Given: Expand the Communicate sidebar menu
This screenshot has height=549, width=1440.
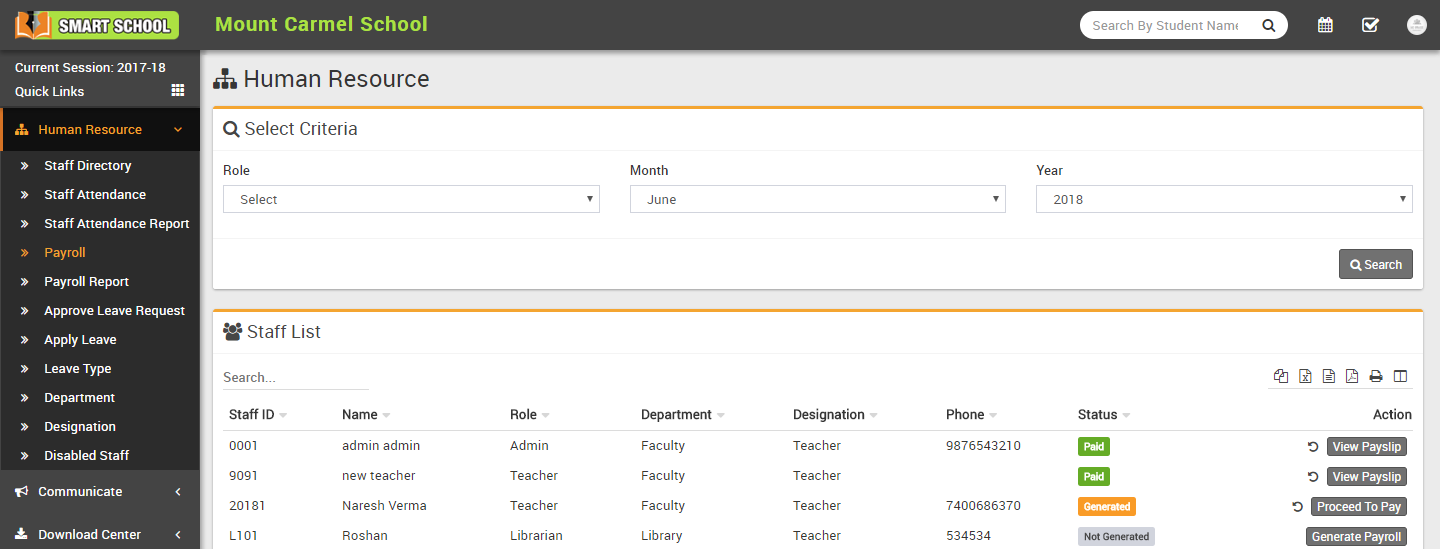Looking at the screenshot, I should pos(100,492).
